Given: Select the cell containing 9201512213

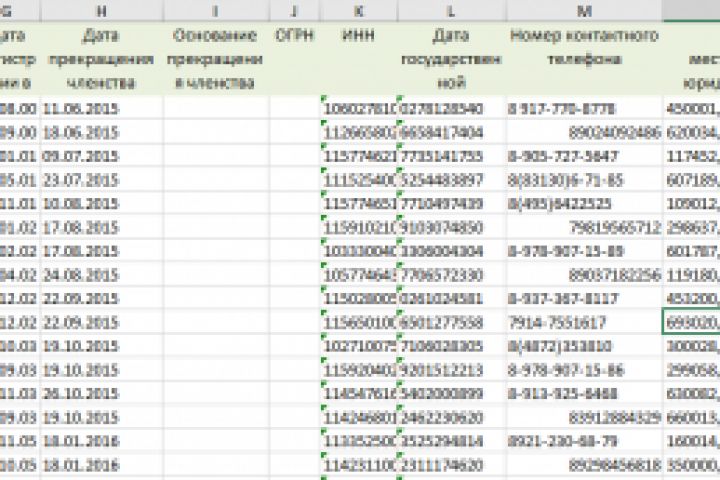Looking at the screenshot, I should click(x=452, y=370).
